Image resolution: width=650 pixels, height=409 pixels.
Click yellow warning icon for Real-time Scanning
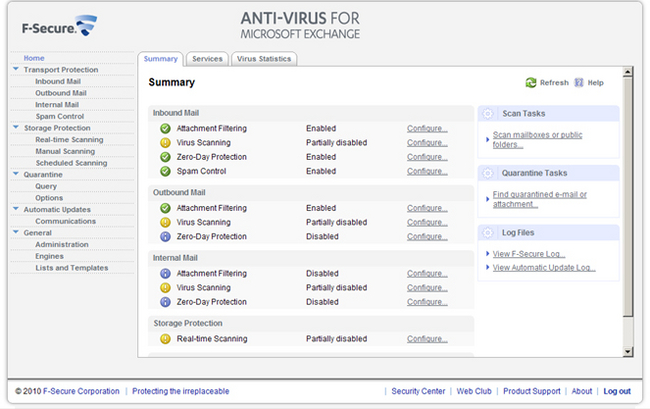tap(165, 339)
